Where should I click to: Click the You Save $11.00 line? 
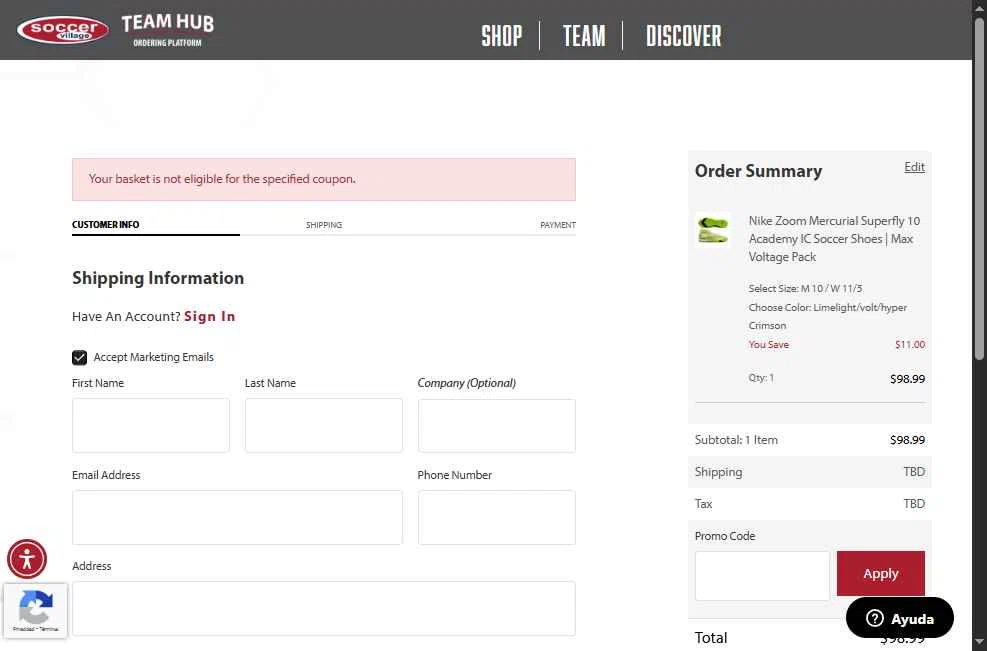[x=837, y=344]
